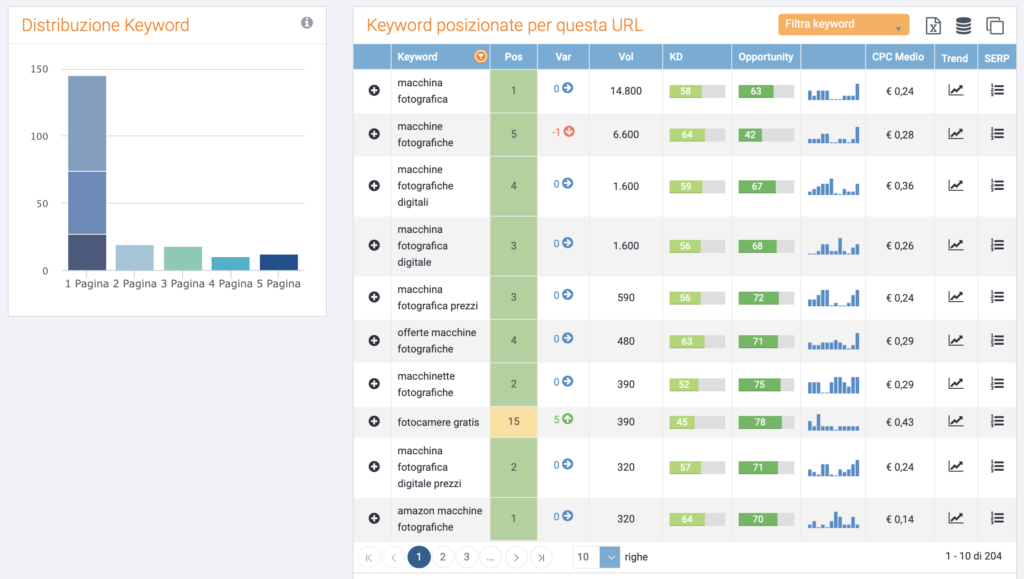Image resolution: width=1024 pixels, height=579 pixels.
Task: Jump to the last results page
Action: (x=541, y=557)
